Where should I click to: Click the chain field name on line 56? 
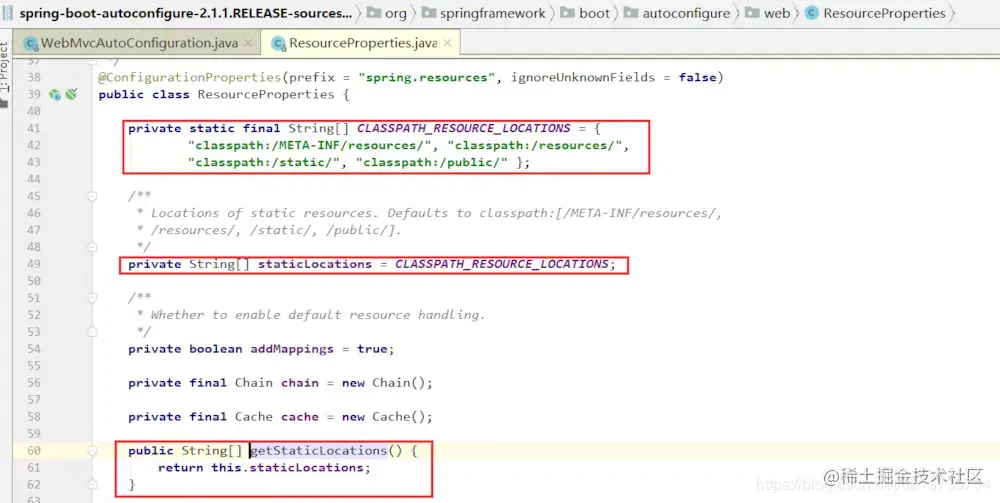300,383
